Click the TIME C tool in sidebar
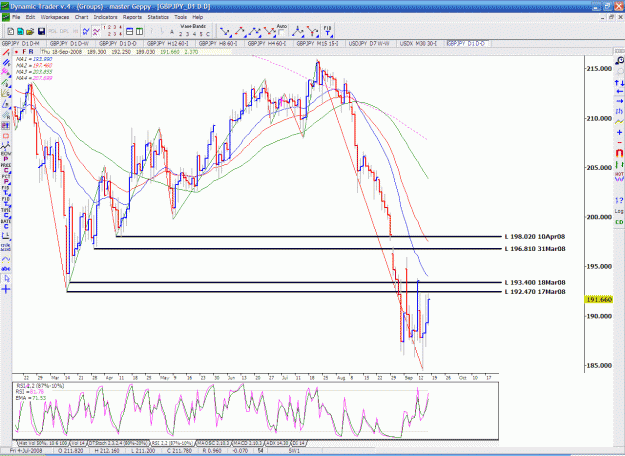Screen dimensions: 625x456 (x=6, y=213)
